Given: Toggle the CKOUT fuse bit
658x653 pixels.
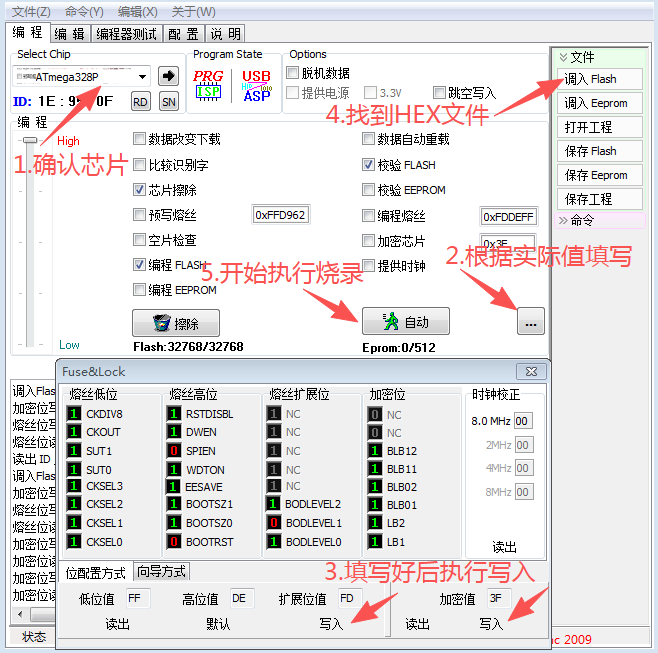Looking at the screenshot, I should [x=74, y=432].
